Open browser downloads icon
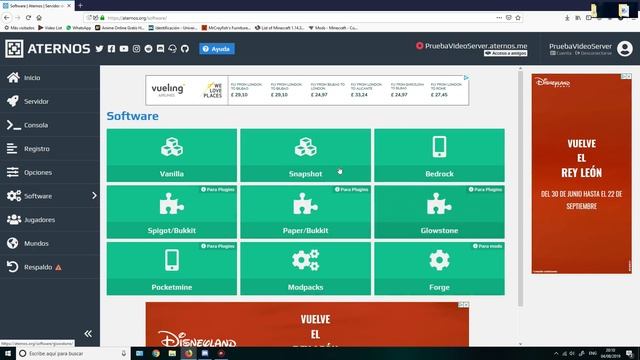Image resolution: width=640 pixels, height=360 pixels. point(567,18)
